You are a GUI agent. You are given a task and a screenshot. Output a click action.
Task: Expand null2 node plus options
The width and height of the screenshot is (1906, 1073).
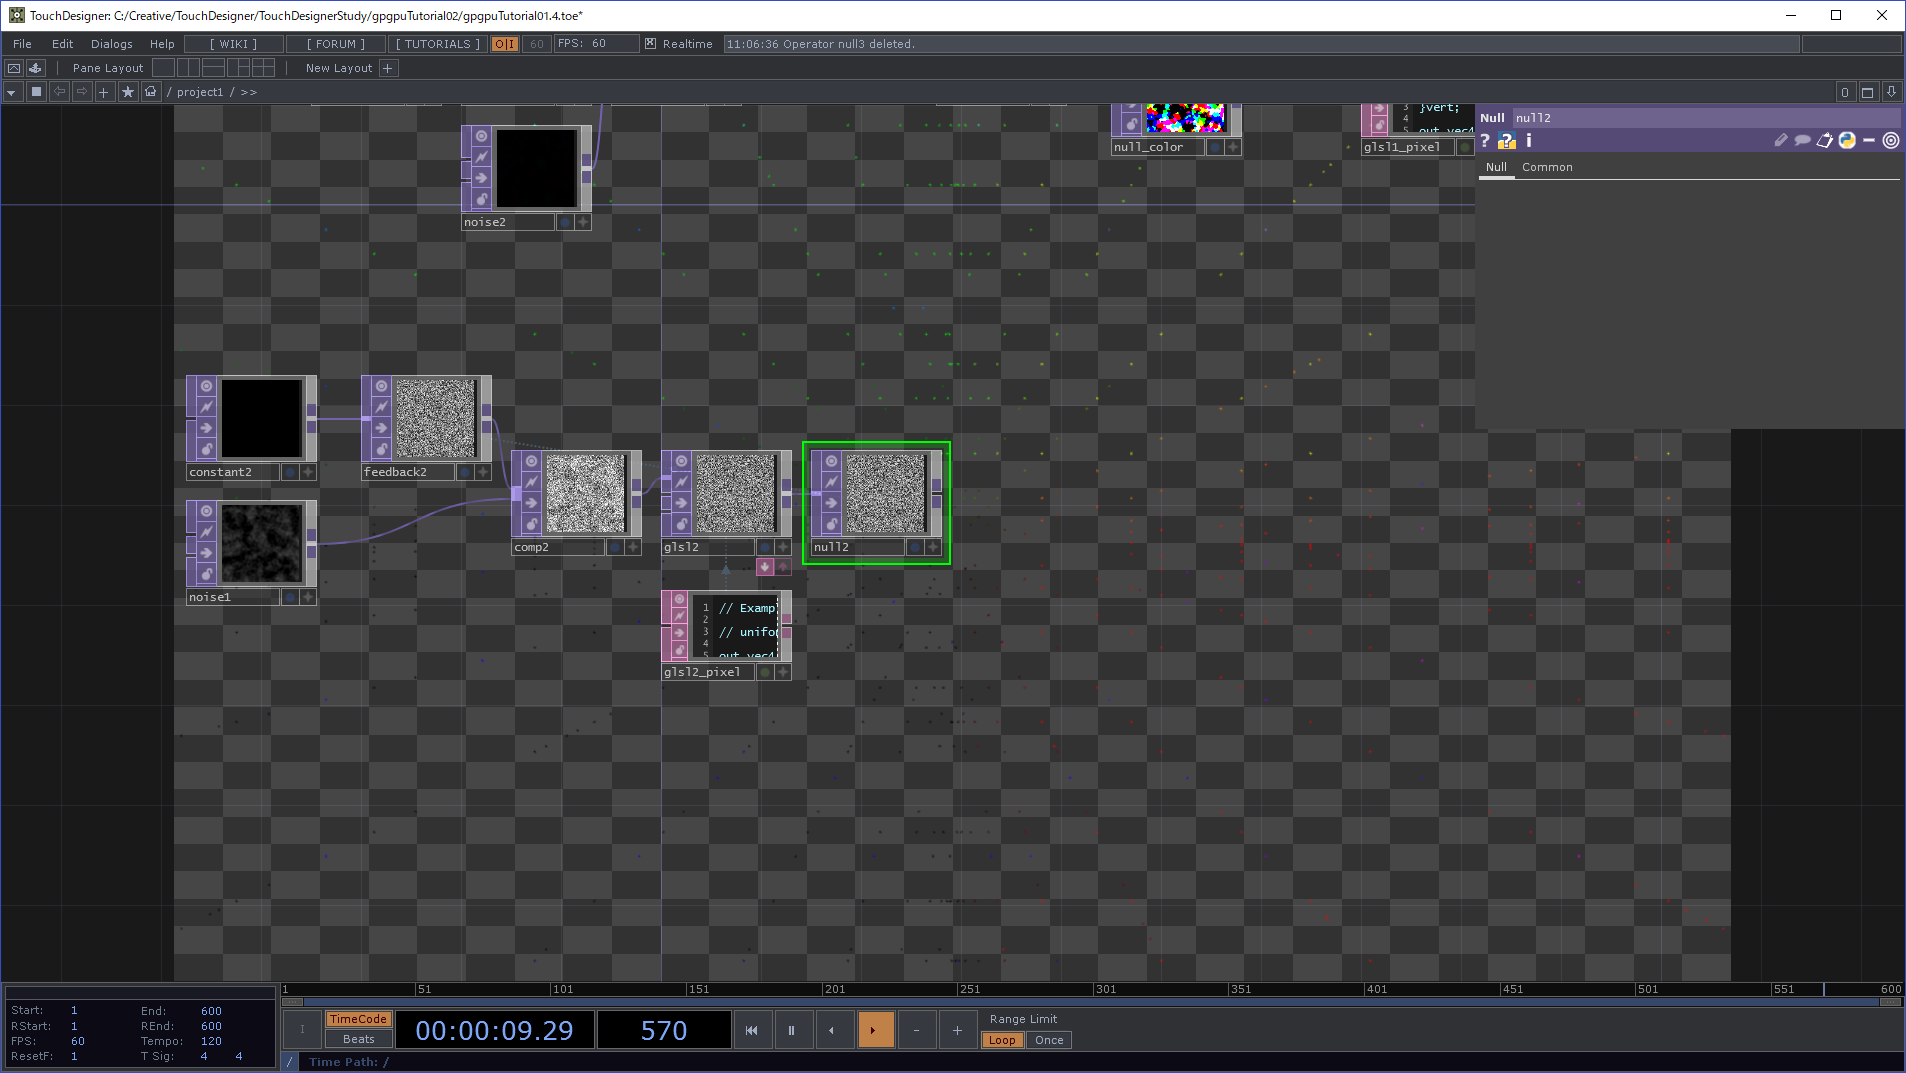click(933, 547)
